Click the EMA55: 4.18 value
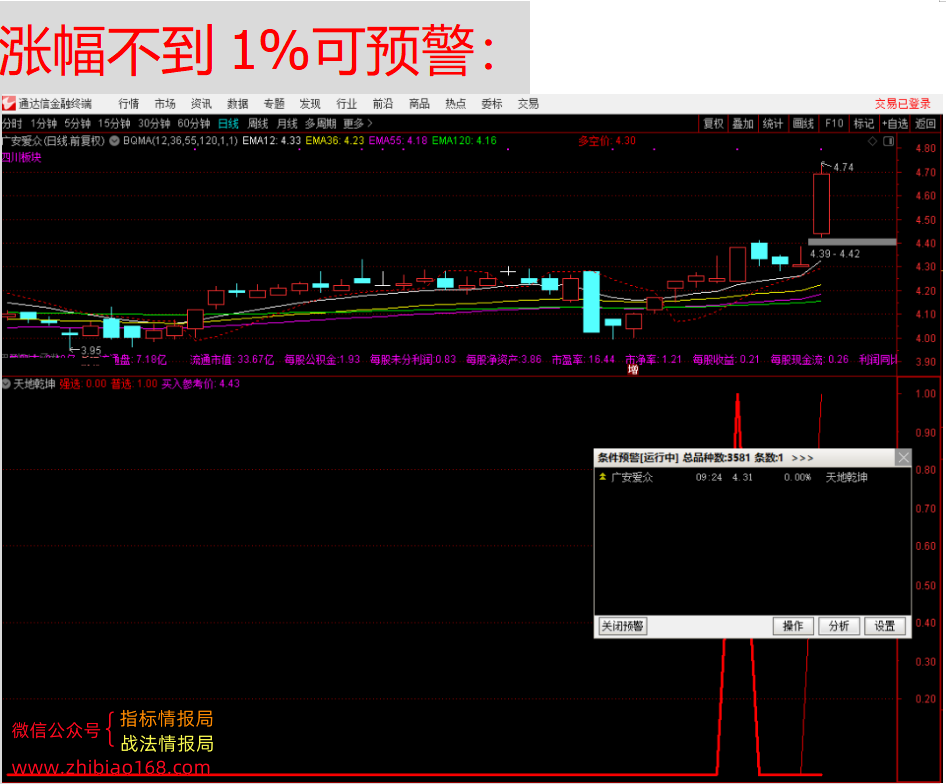 (x=398, y=141)
